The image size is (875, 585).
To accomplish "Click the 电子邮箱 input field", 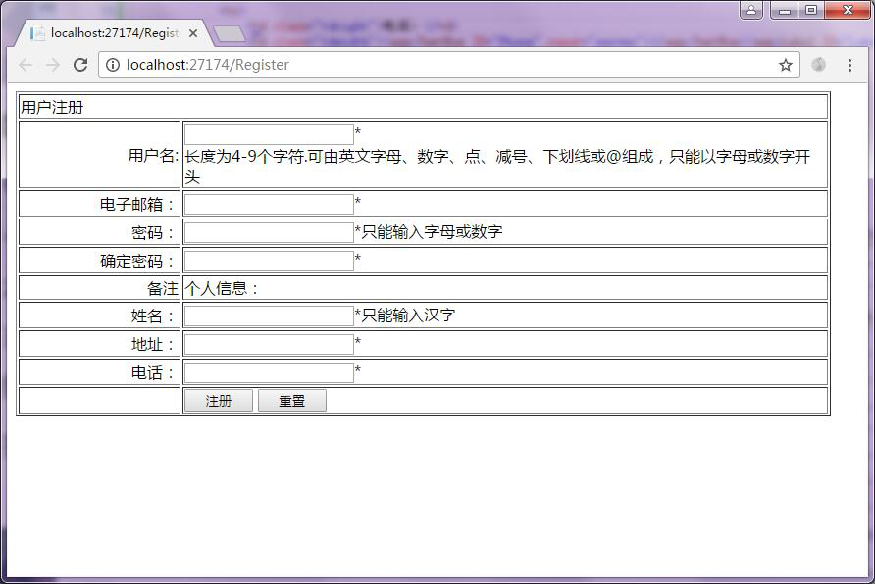I will pyautogui.click(x=268, y=204).
